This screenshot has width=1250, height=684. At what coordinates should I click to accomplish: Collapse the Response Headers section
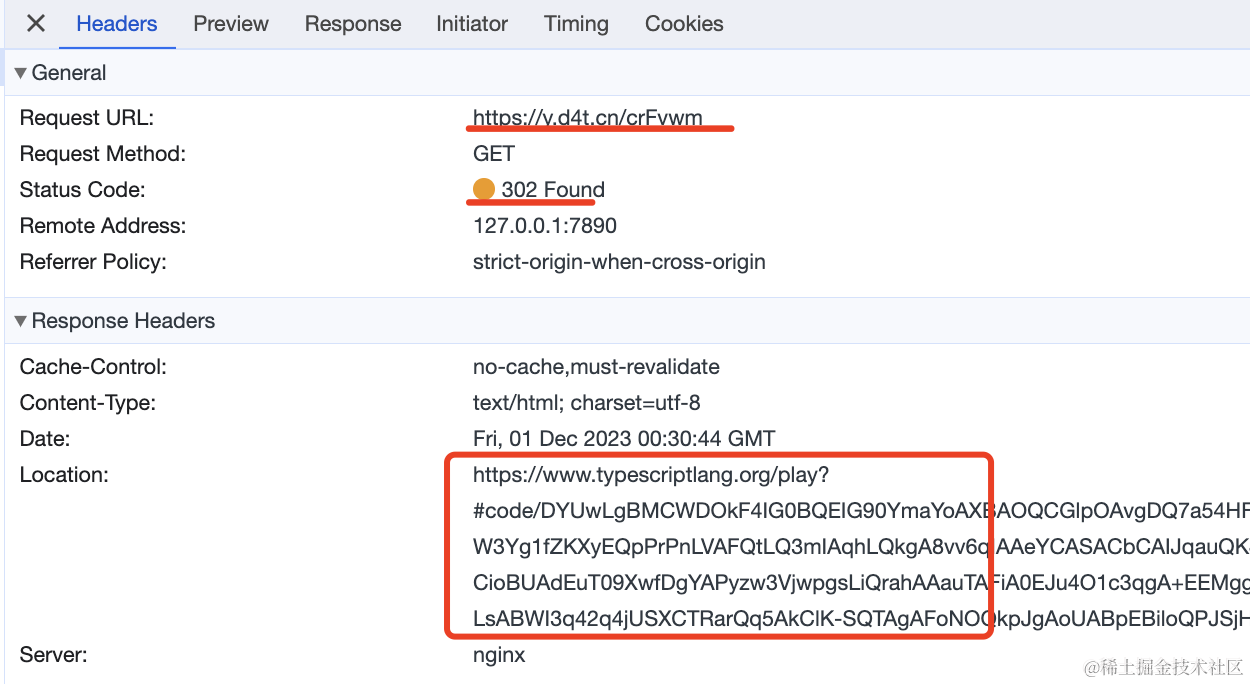coord(21,321)
